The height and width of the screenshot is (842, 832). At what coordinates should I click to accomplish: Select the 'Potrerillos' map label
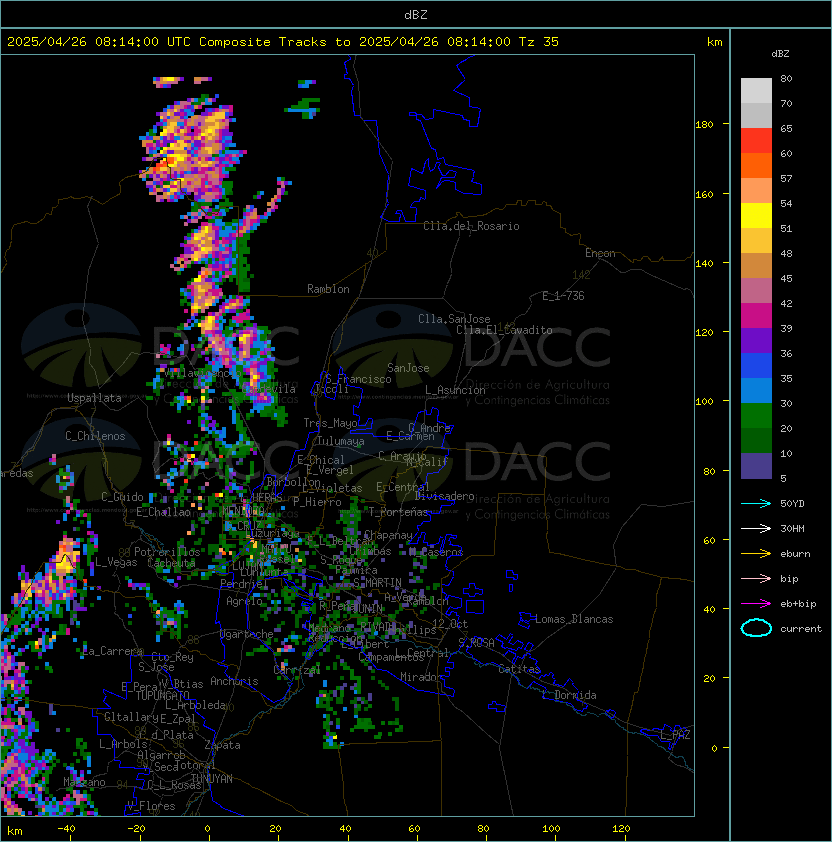(167, 552)
